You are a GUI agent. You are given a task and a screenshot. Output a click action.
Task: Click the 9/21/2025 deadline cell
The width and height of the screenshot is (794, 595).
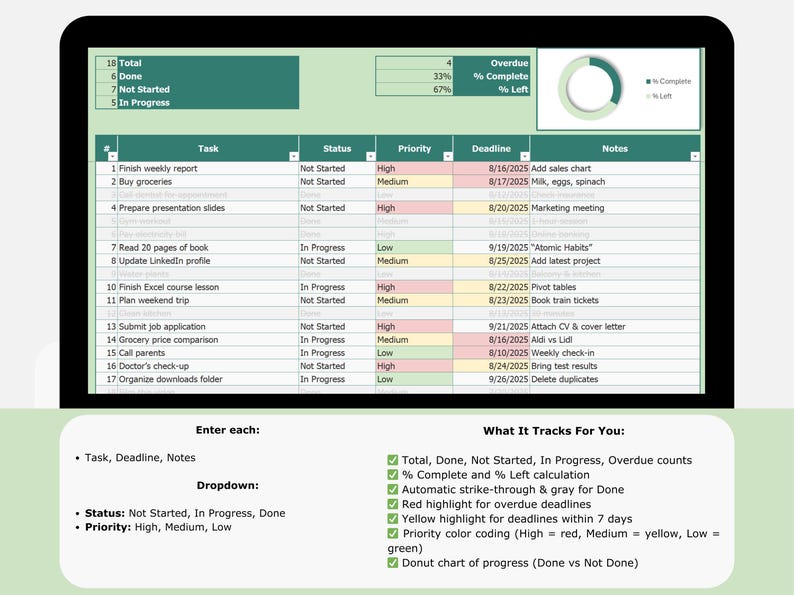(491, 327)
